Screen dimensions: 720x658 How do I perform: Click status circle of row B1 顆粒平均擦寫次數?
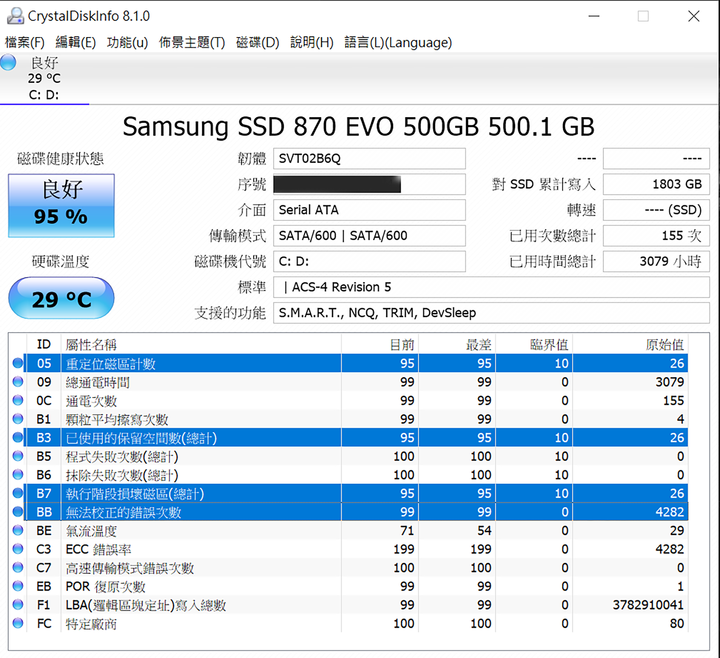pos(18,419)
